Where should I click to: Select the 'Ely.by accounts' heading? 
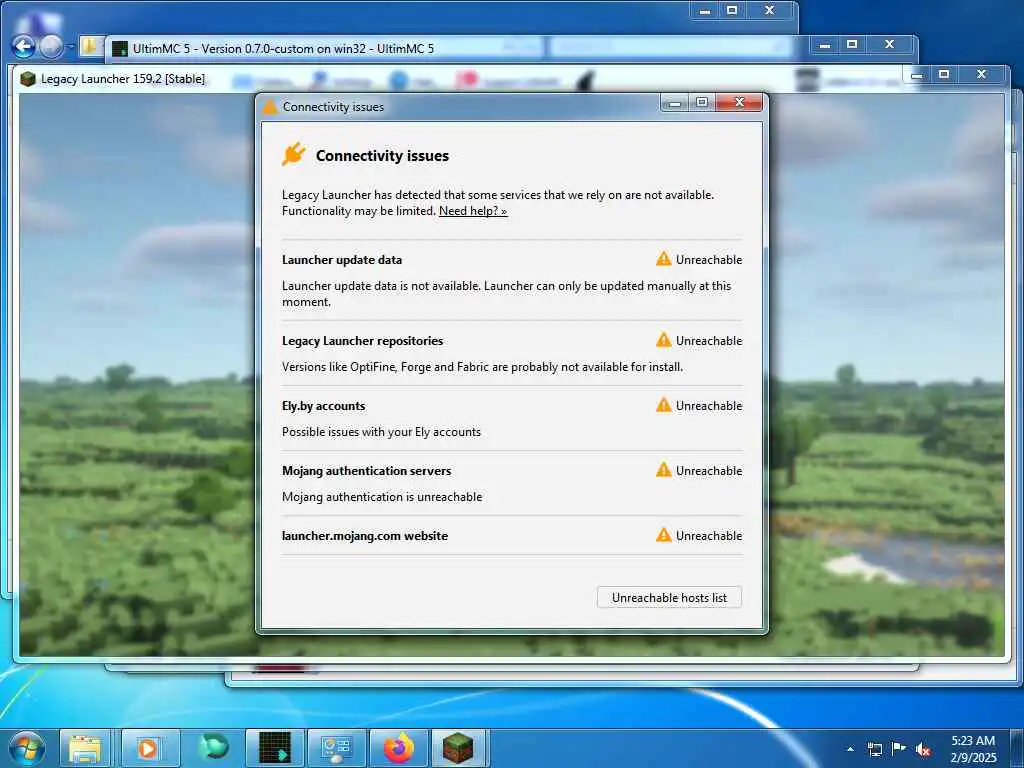(x=323, y=406)
